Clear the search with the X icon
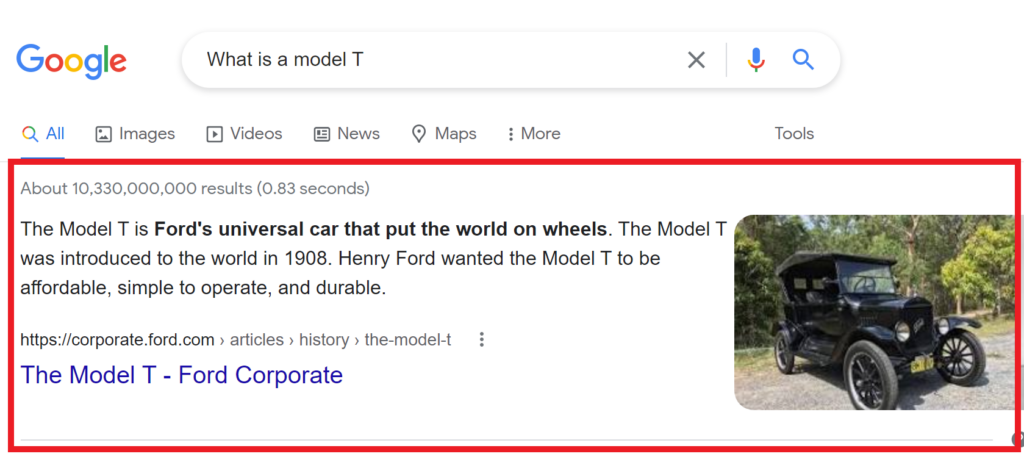1024x462 pixels. point(696,60)
